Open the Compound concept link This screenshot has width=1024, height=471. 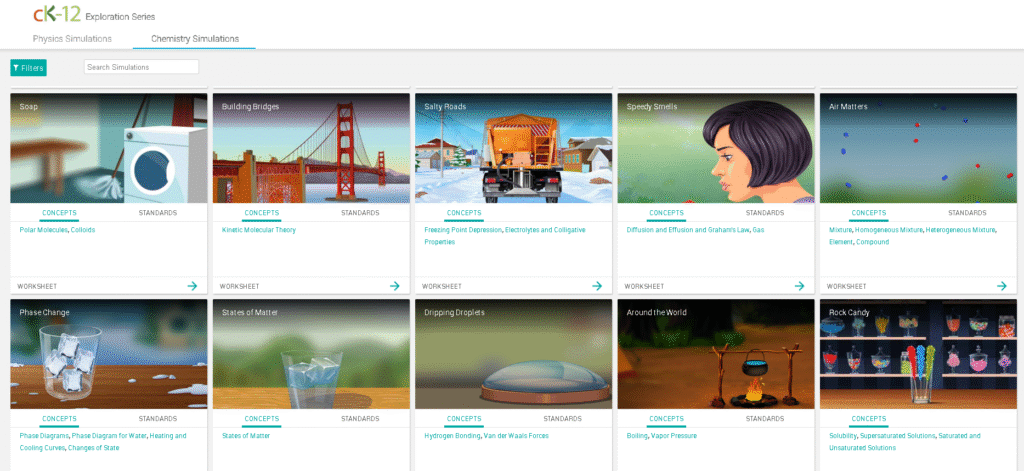point(873,242)
